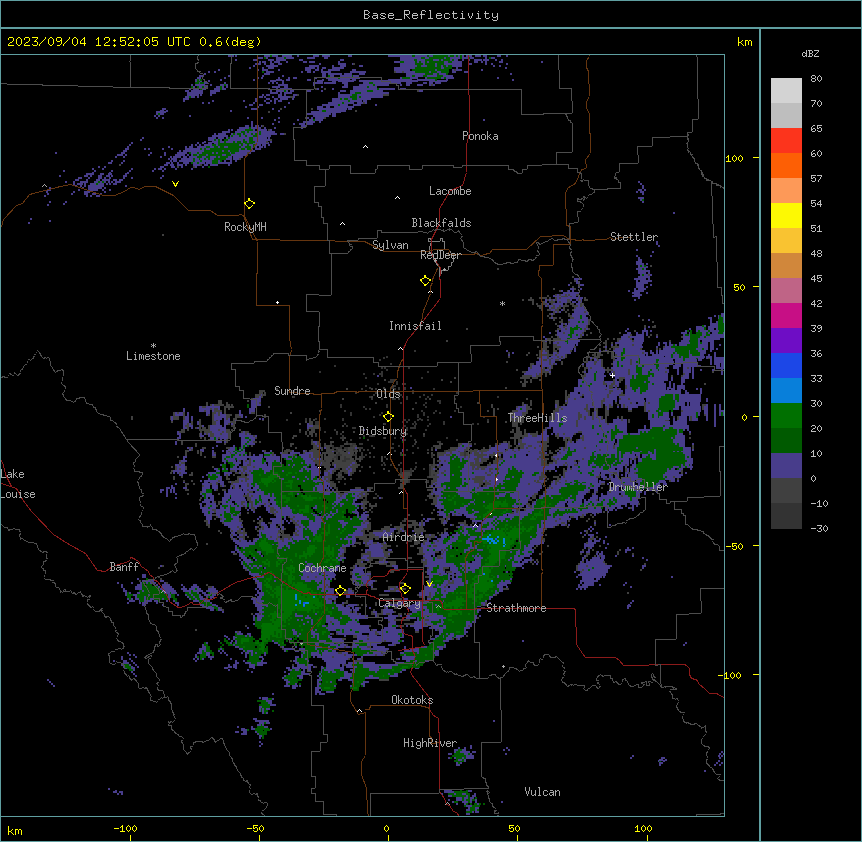
Task: Click the Blackfalds town label
Action: (441, 223)
